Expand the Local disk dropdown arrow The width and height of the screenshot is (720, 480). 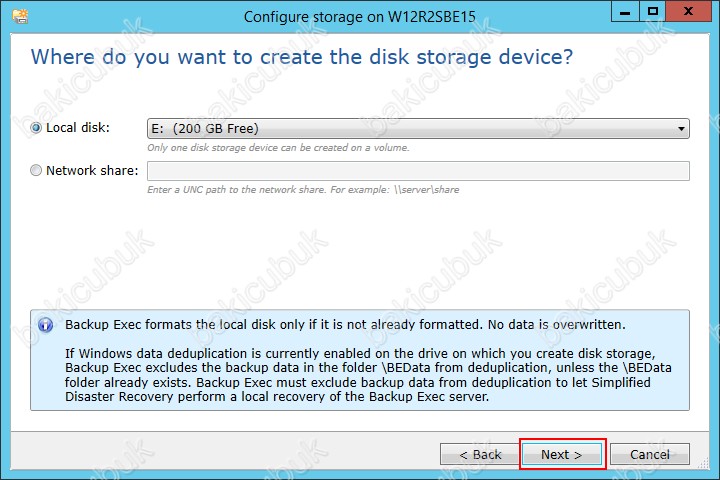click(x=681, y=129)
